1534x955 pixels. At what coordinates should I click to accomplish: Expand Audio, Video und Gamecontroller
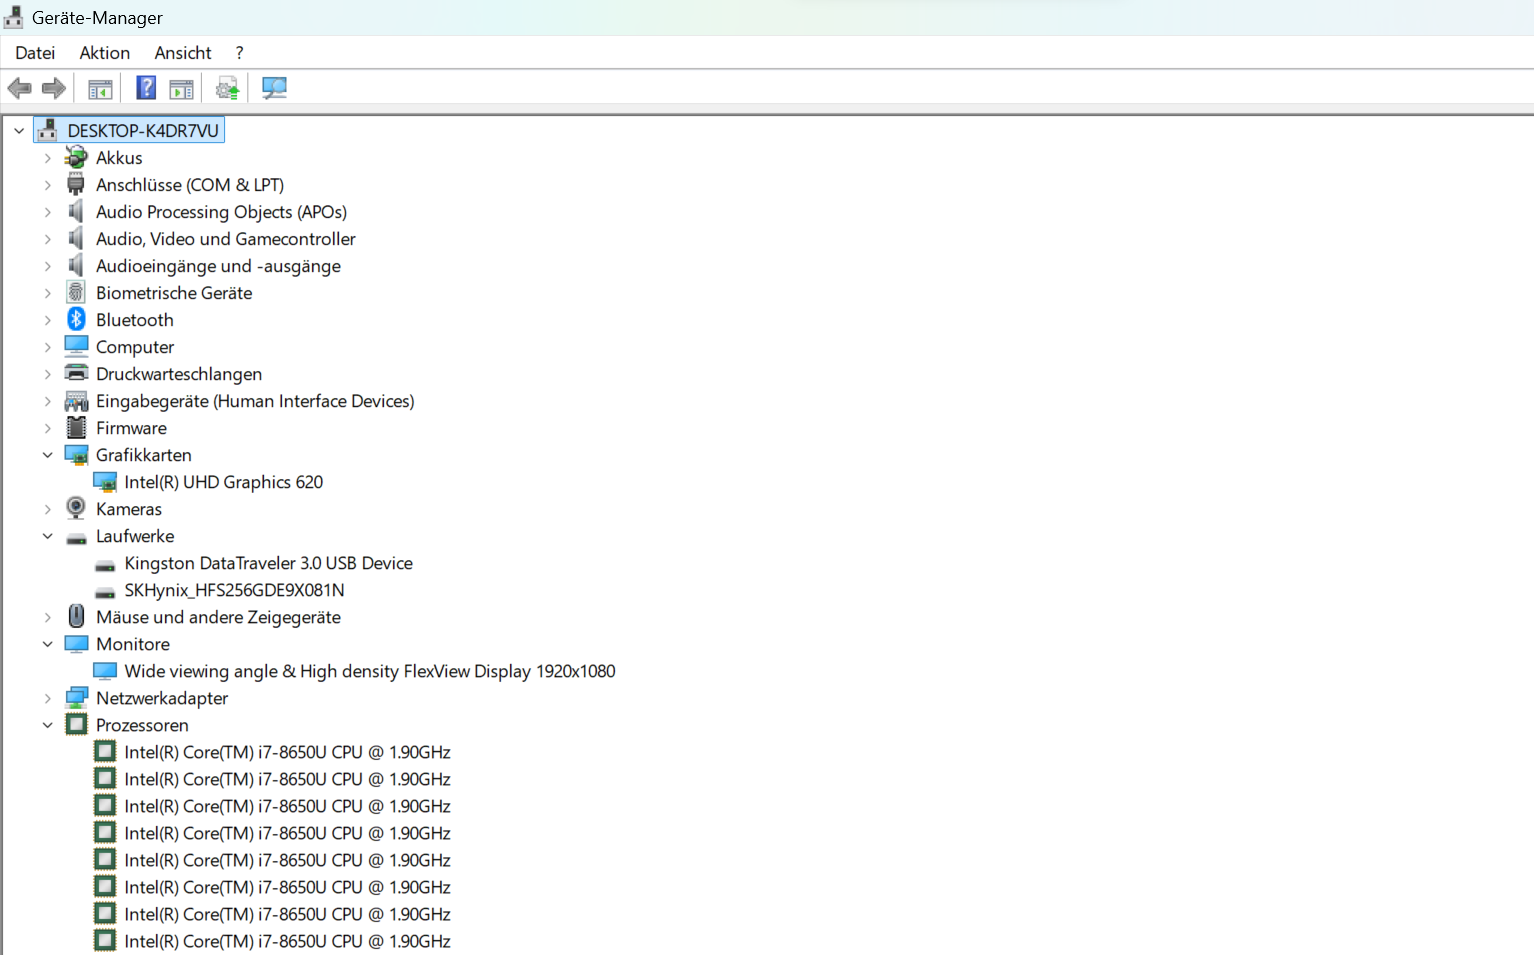(48, 239)
